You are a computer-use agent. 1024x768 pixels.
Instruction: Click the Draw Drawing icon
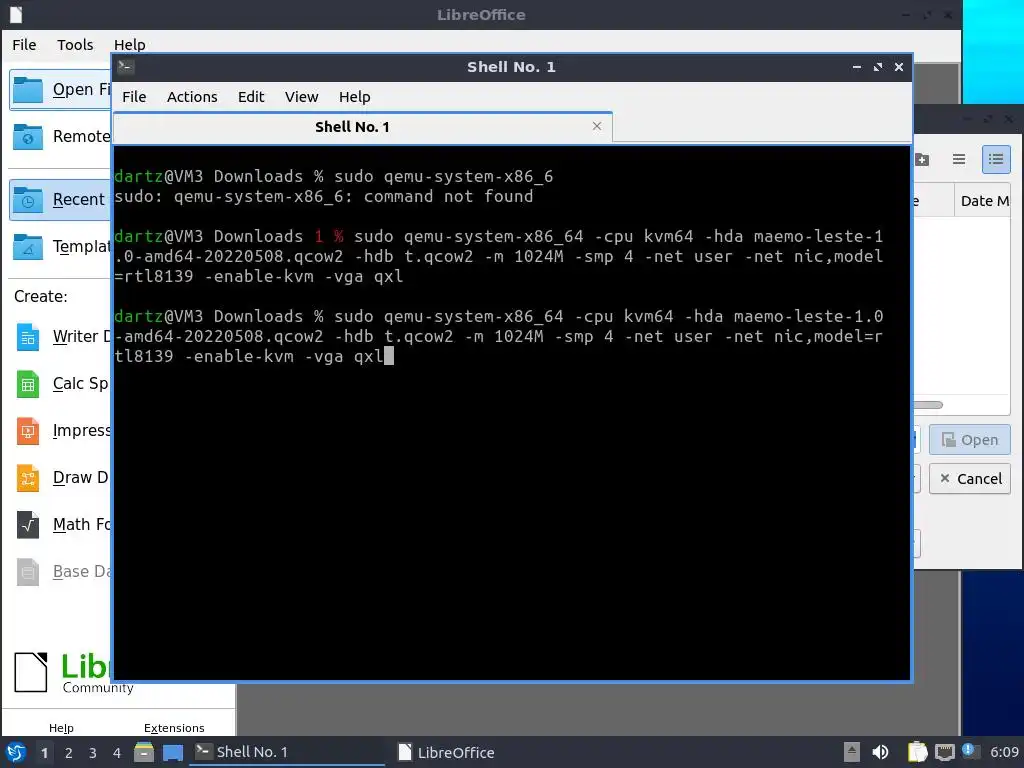27,478
